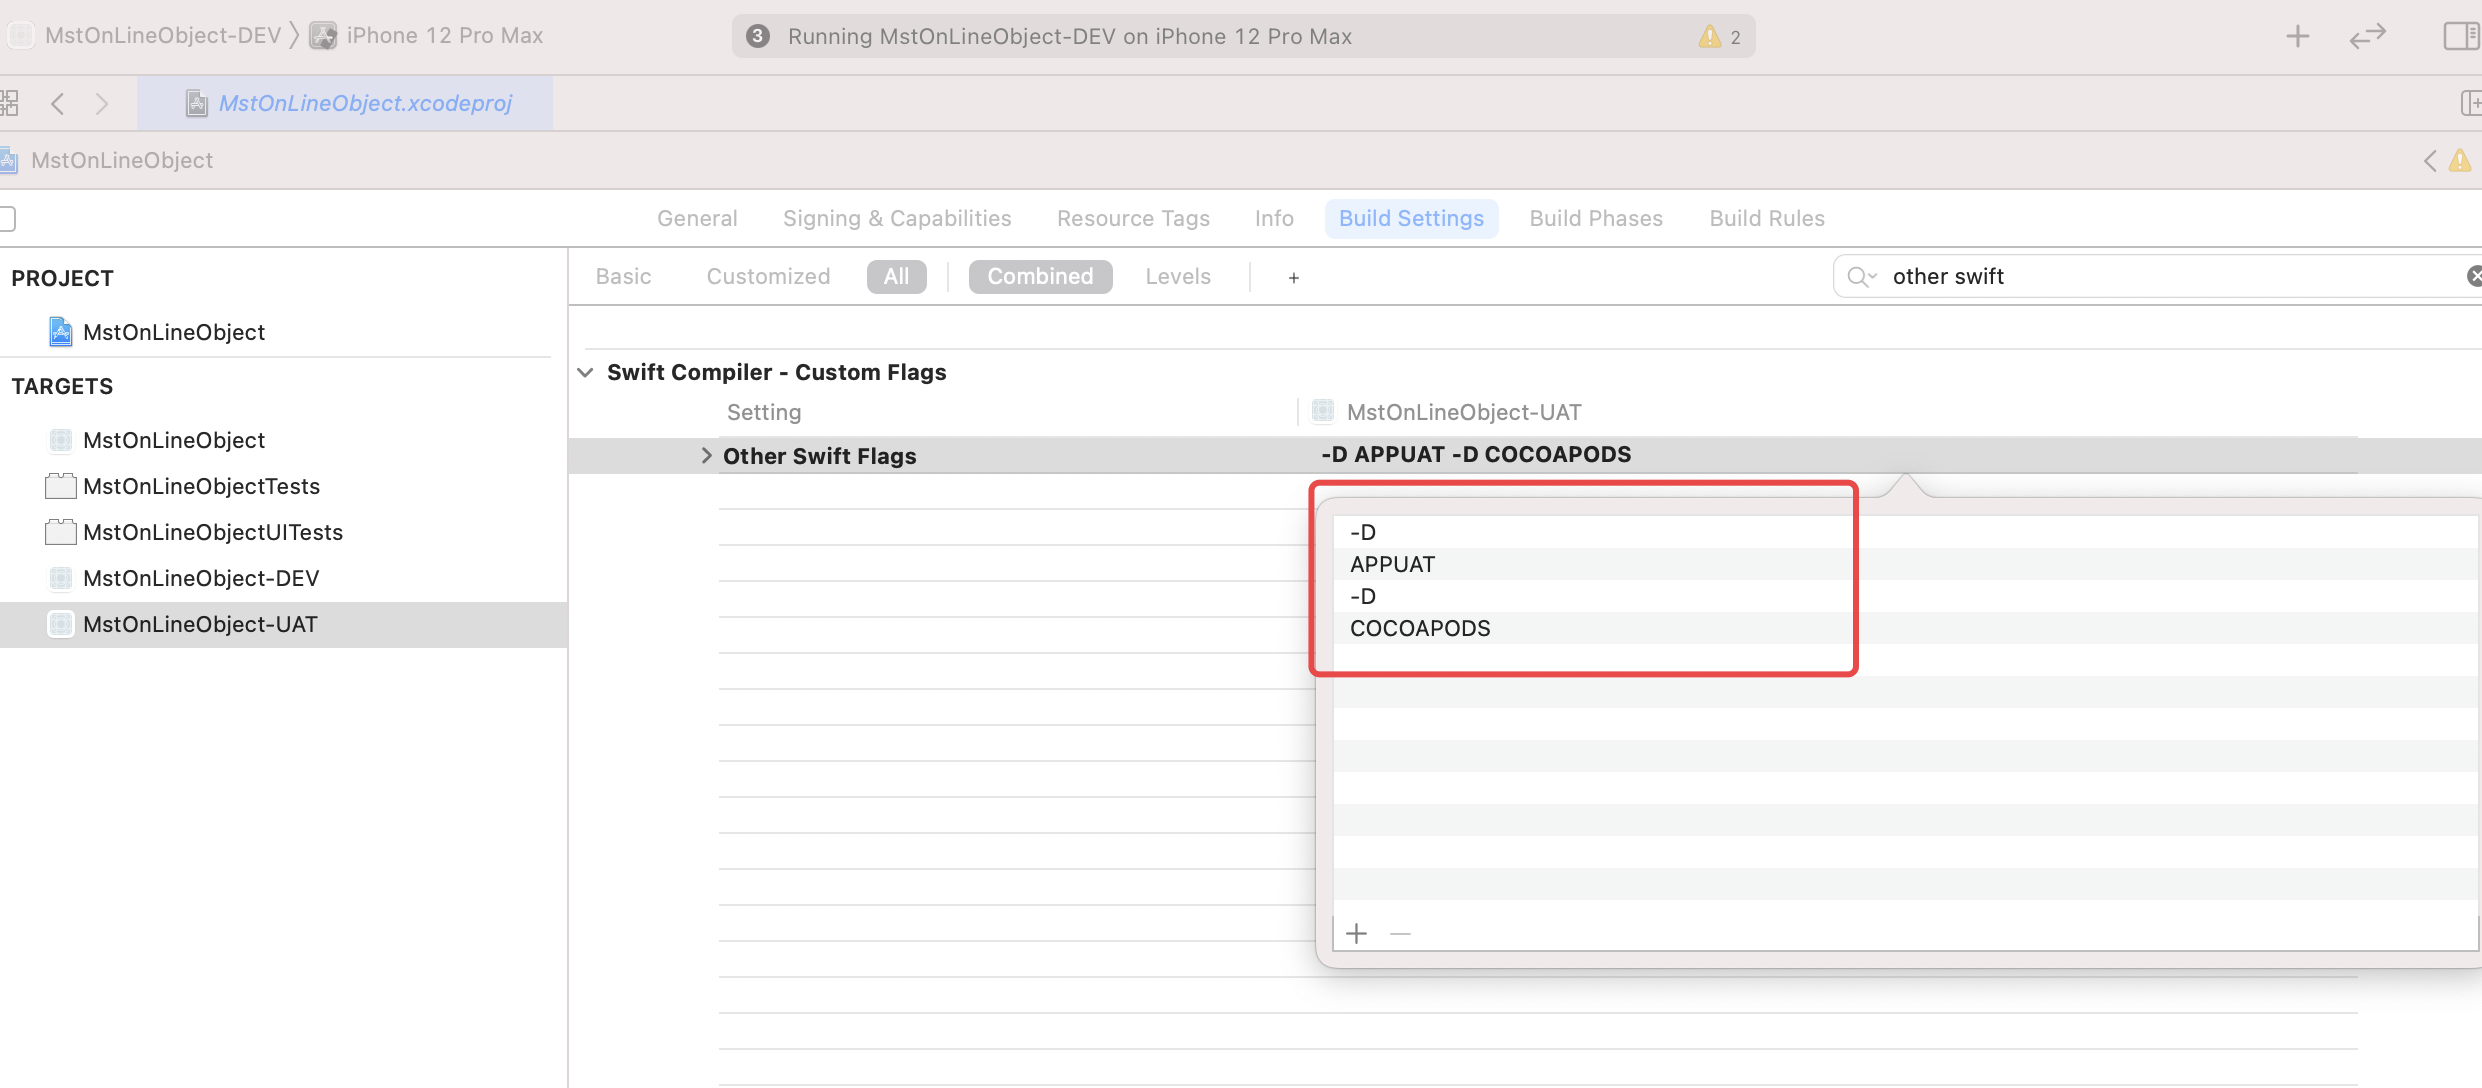Show Basic build settings
This screenshot has width=2482, height=1088.
pyautogui.click(x=623, y=276)
